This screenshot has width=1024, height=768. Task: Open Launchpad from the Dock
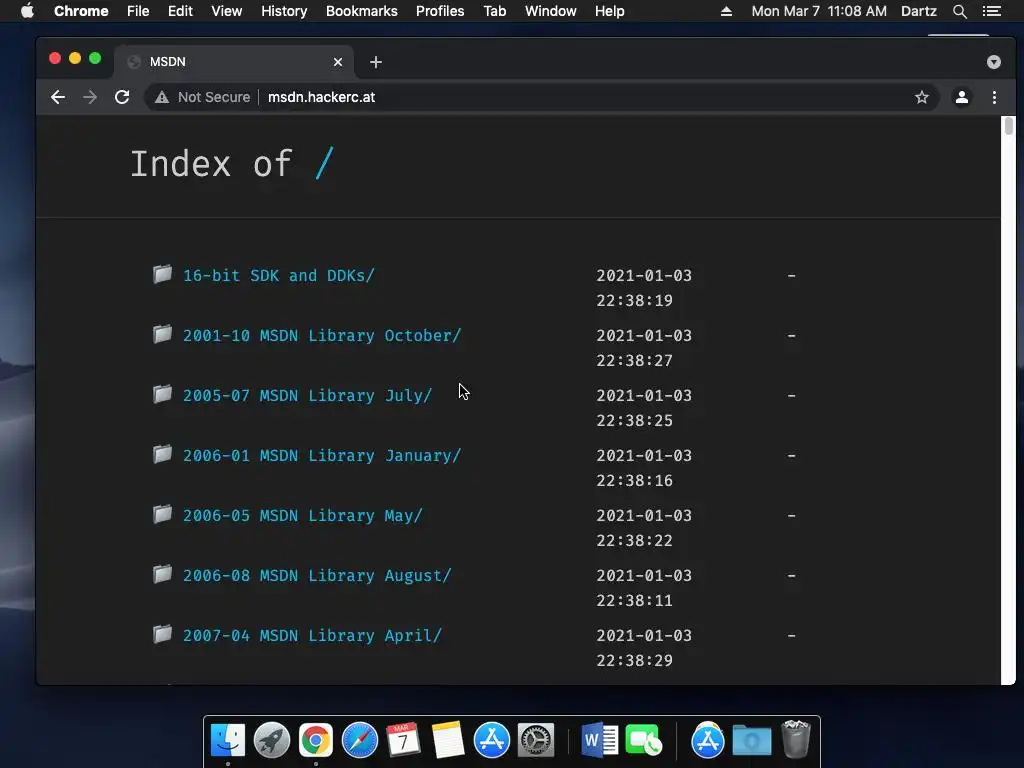(x=272, y=740)
